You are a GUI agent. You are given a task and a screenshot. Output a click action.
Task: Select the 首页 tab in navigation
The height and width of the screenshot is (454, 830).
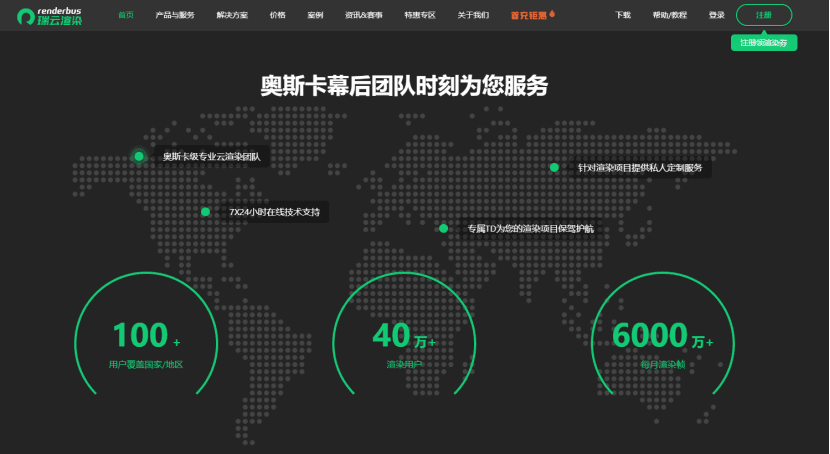(x=126, y=16)
